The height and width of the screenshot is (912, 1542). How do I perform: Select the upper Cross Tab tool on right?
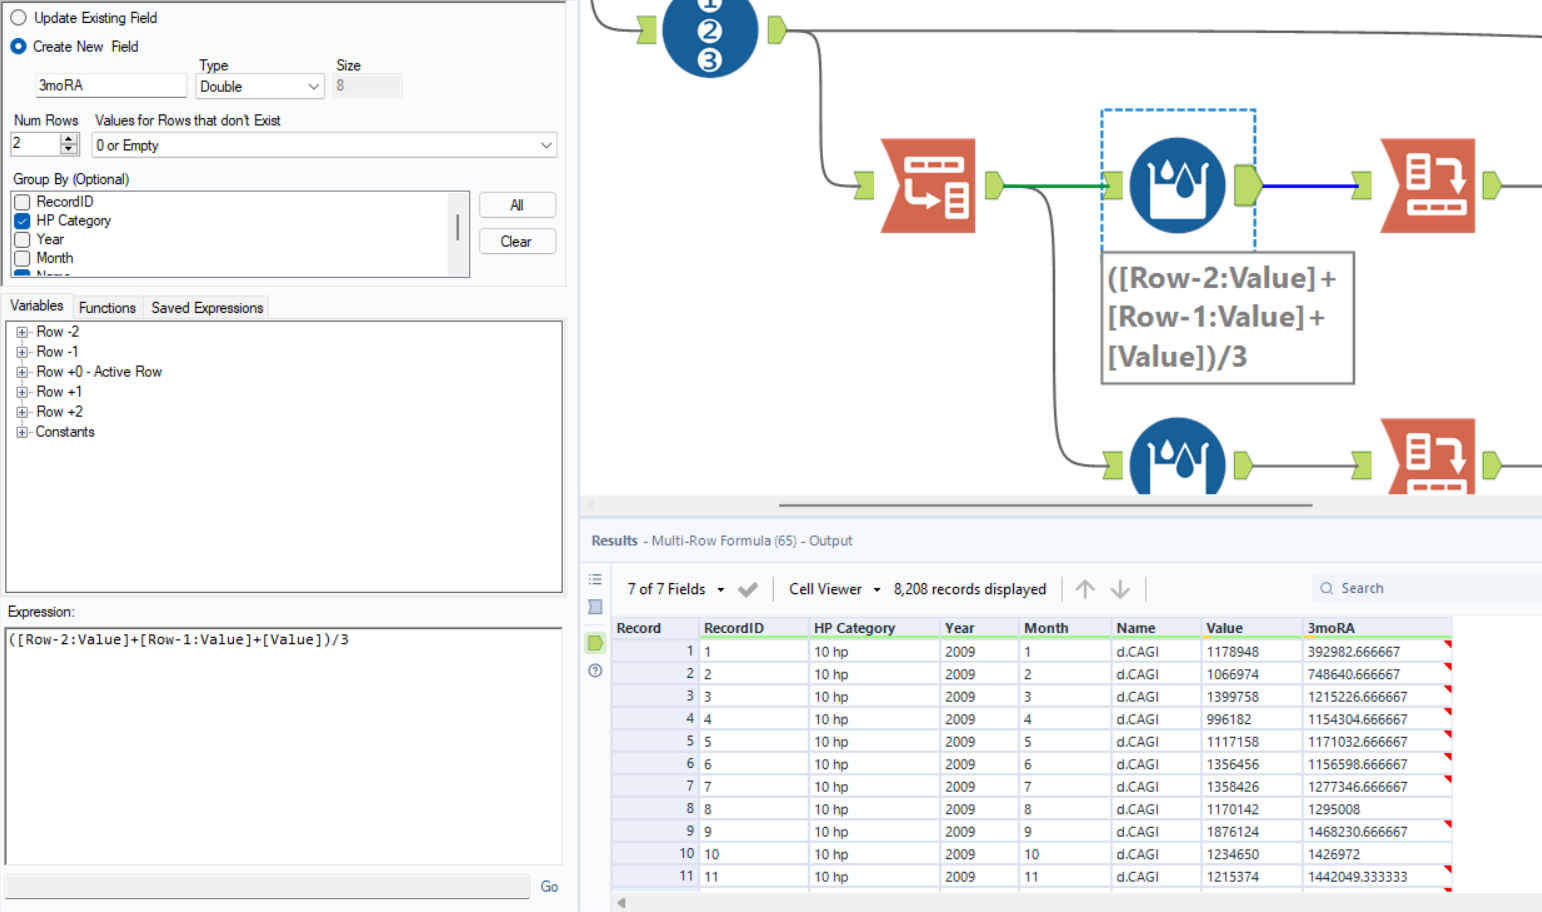1428,186
